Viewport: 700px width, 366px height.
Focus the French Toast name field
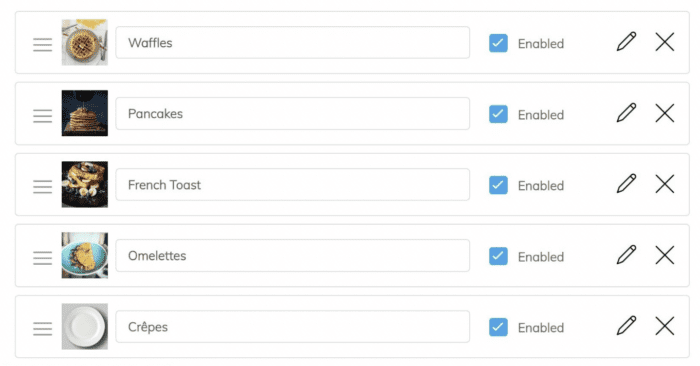(x=293, y=185)
